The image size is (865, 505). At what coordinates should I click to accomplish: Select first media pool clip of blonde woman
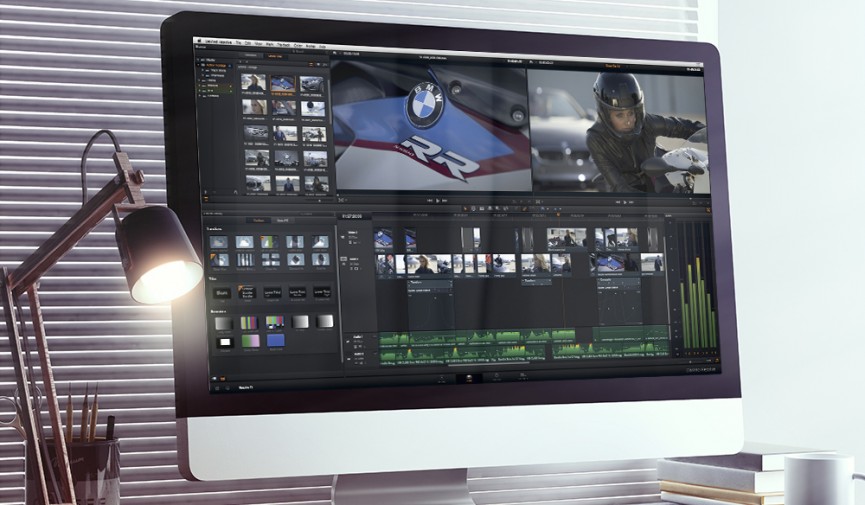[253, 83]
